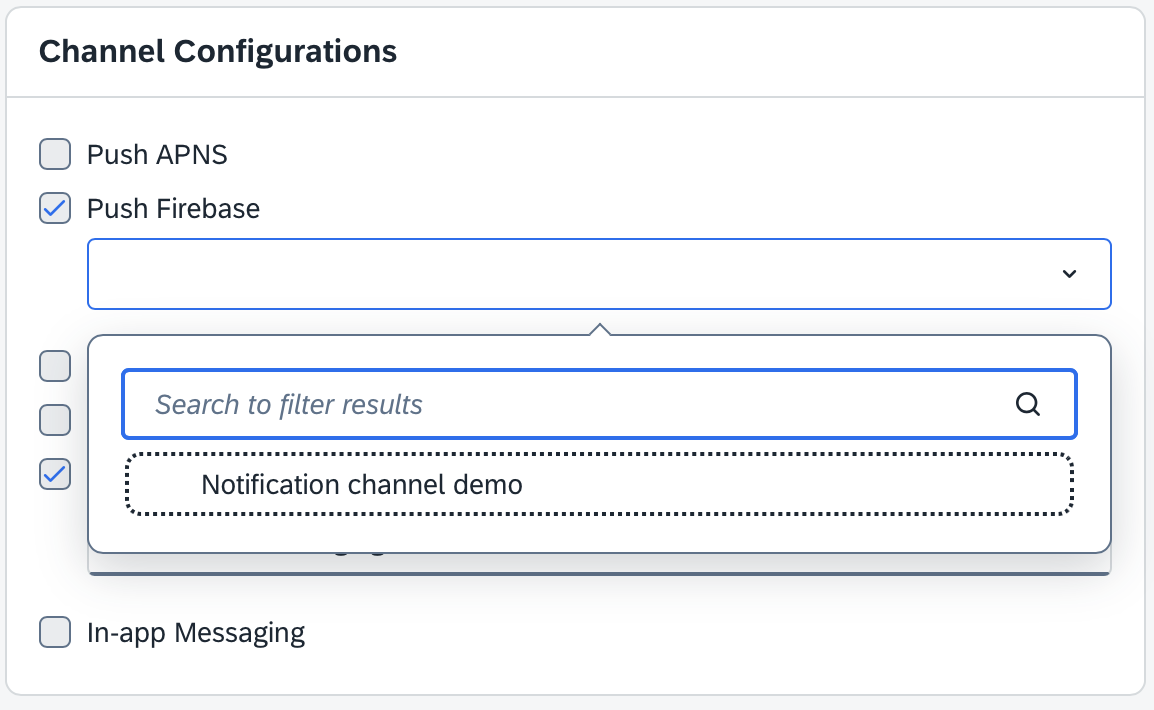Click the magnifying glass search icon

click(x=1027, y=404)
